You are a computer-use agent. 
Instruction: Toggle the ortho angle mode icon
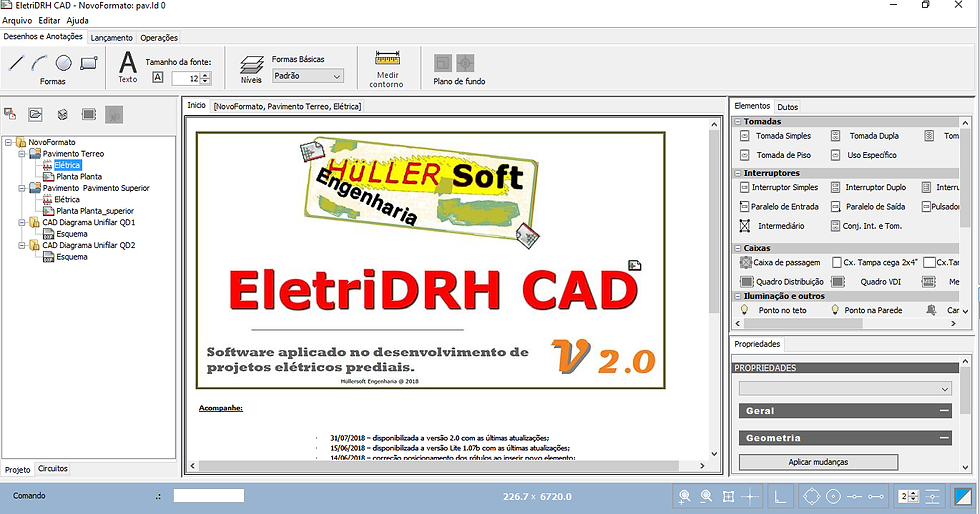[780, 496]
